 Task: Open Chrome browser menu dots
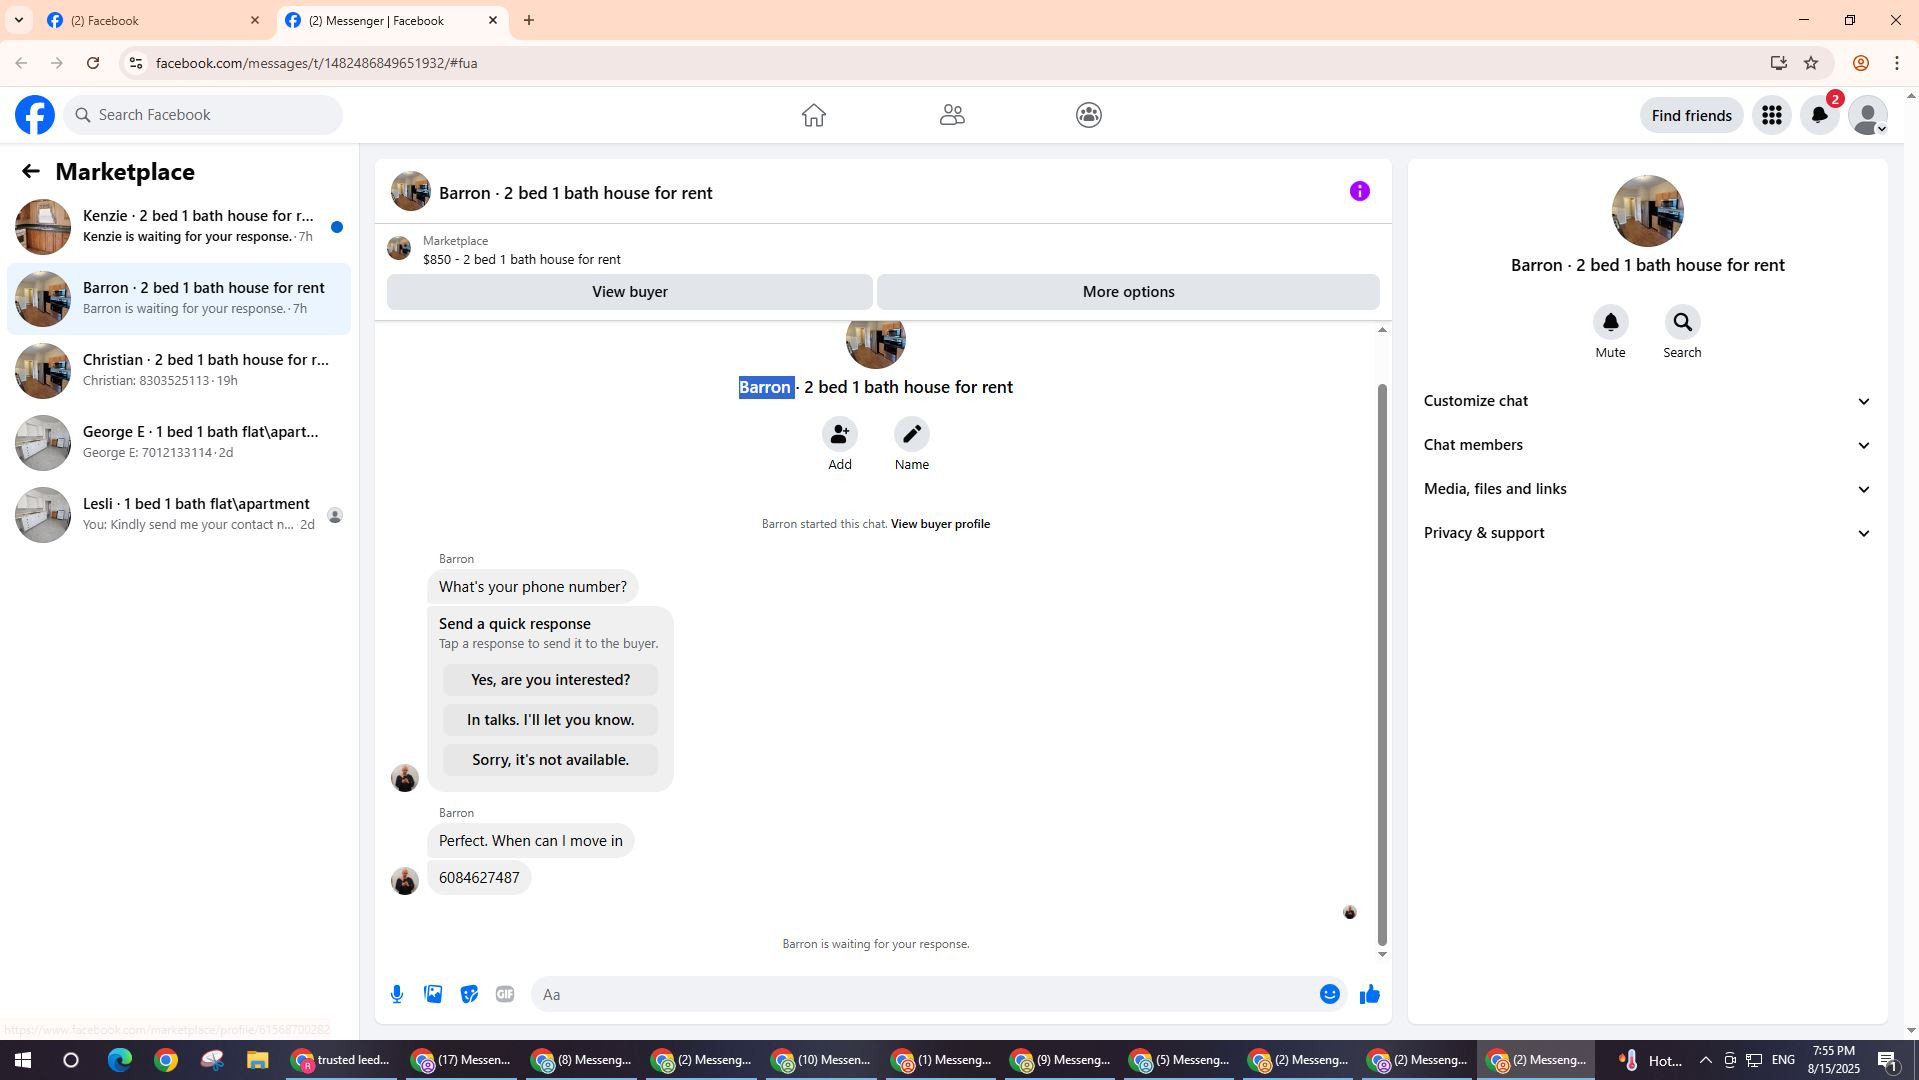coord(1897,63)
